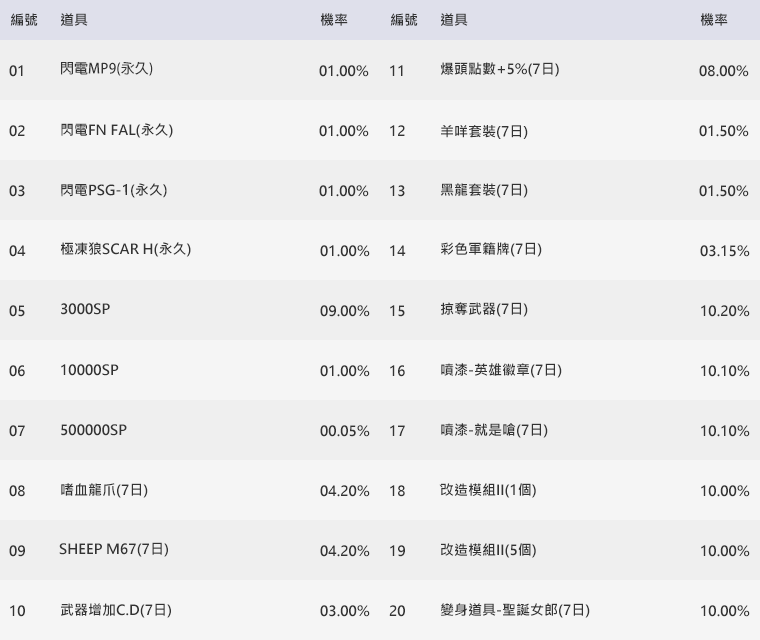Image resolution: width=760 pixels, height=640 pixels.
Task: Select SHEEP M67(7日) in the list
Action: [x=113, y=550]
